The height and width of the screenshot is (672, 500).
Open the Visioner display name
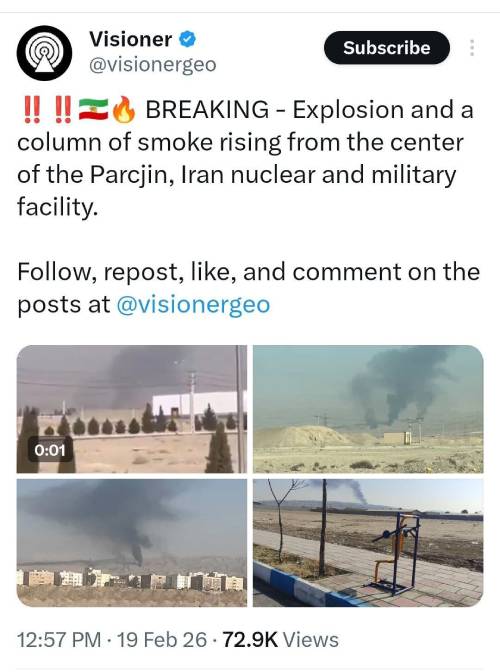[x=130, y=39]
